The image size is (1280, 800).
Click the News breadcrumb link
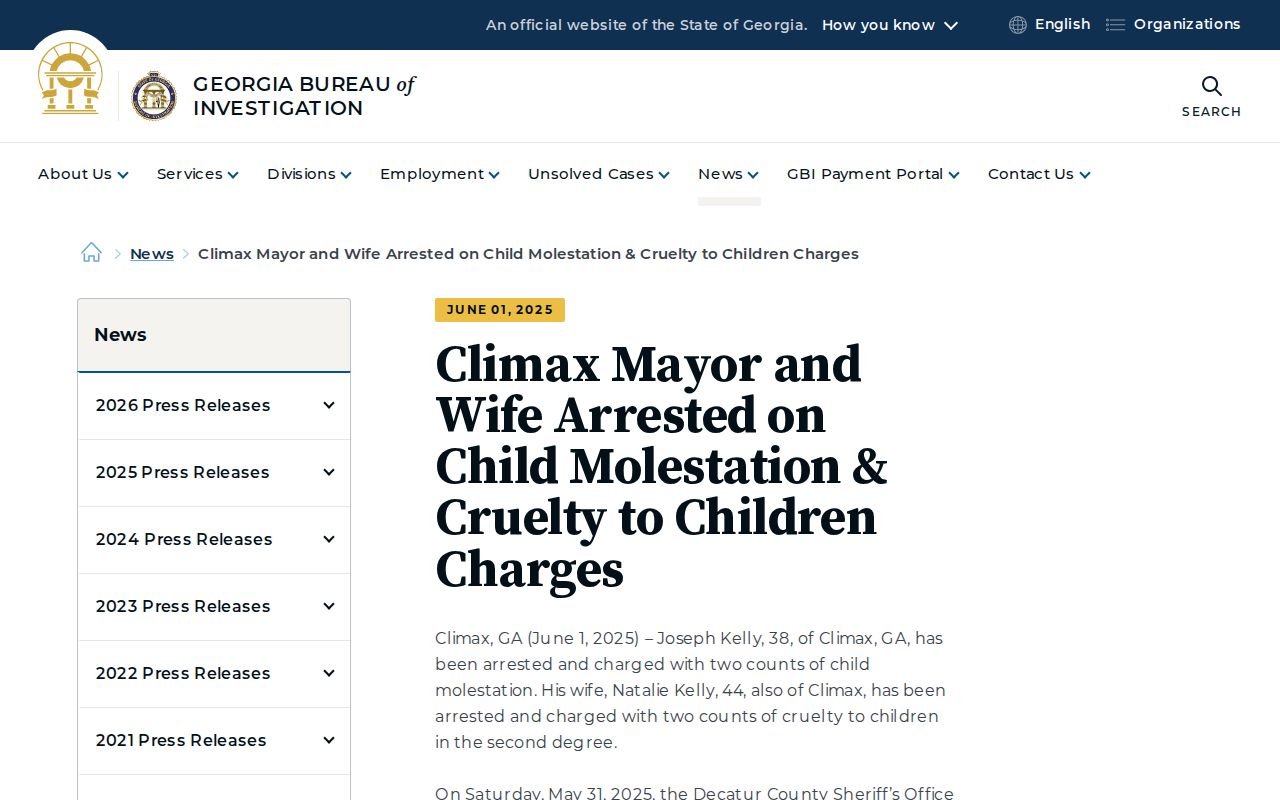152,254
